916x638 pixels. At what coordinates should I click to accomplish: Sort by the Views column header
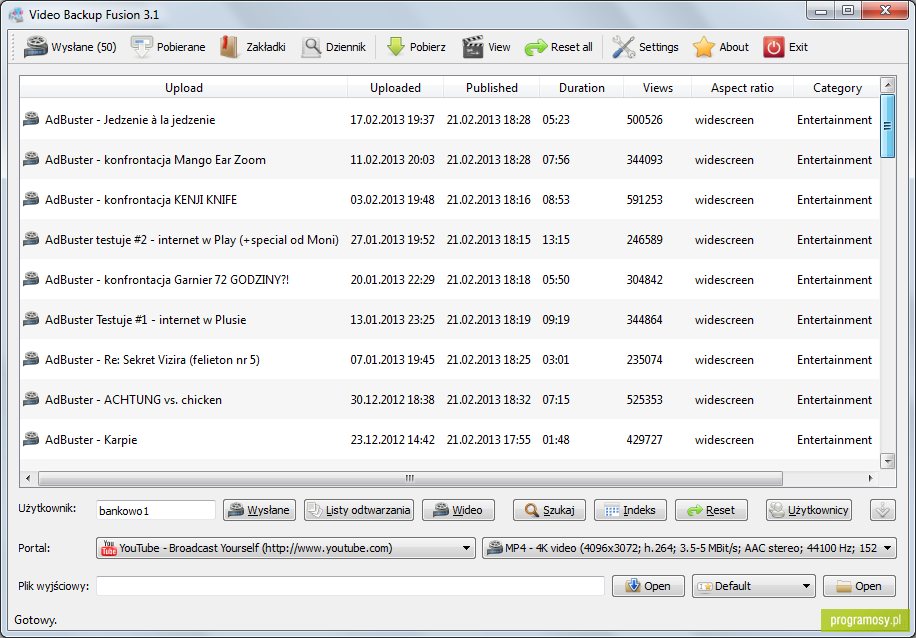tap(658, 88)
